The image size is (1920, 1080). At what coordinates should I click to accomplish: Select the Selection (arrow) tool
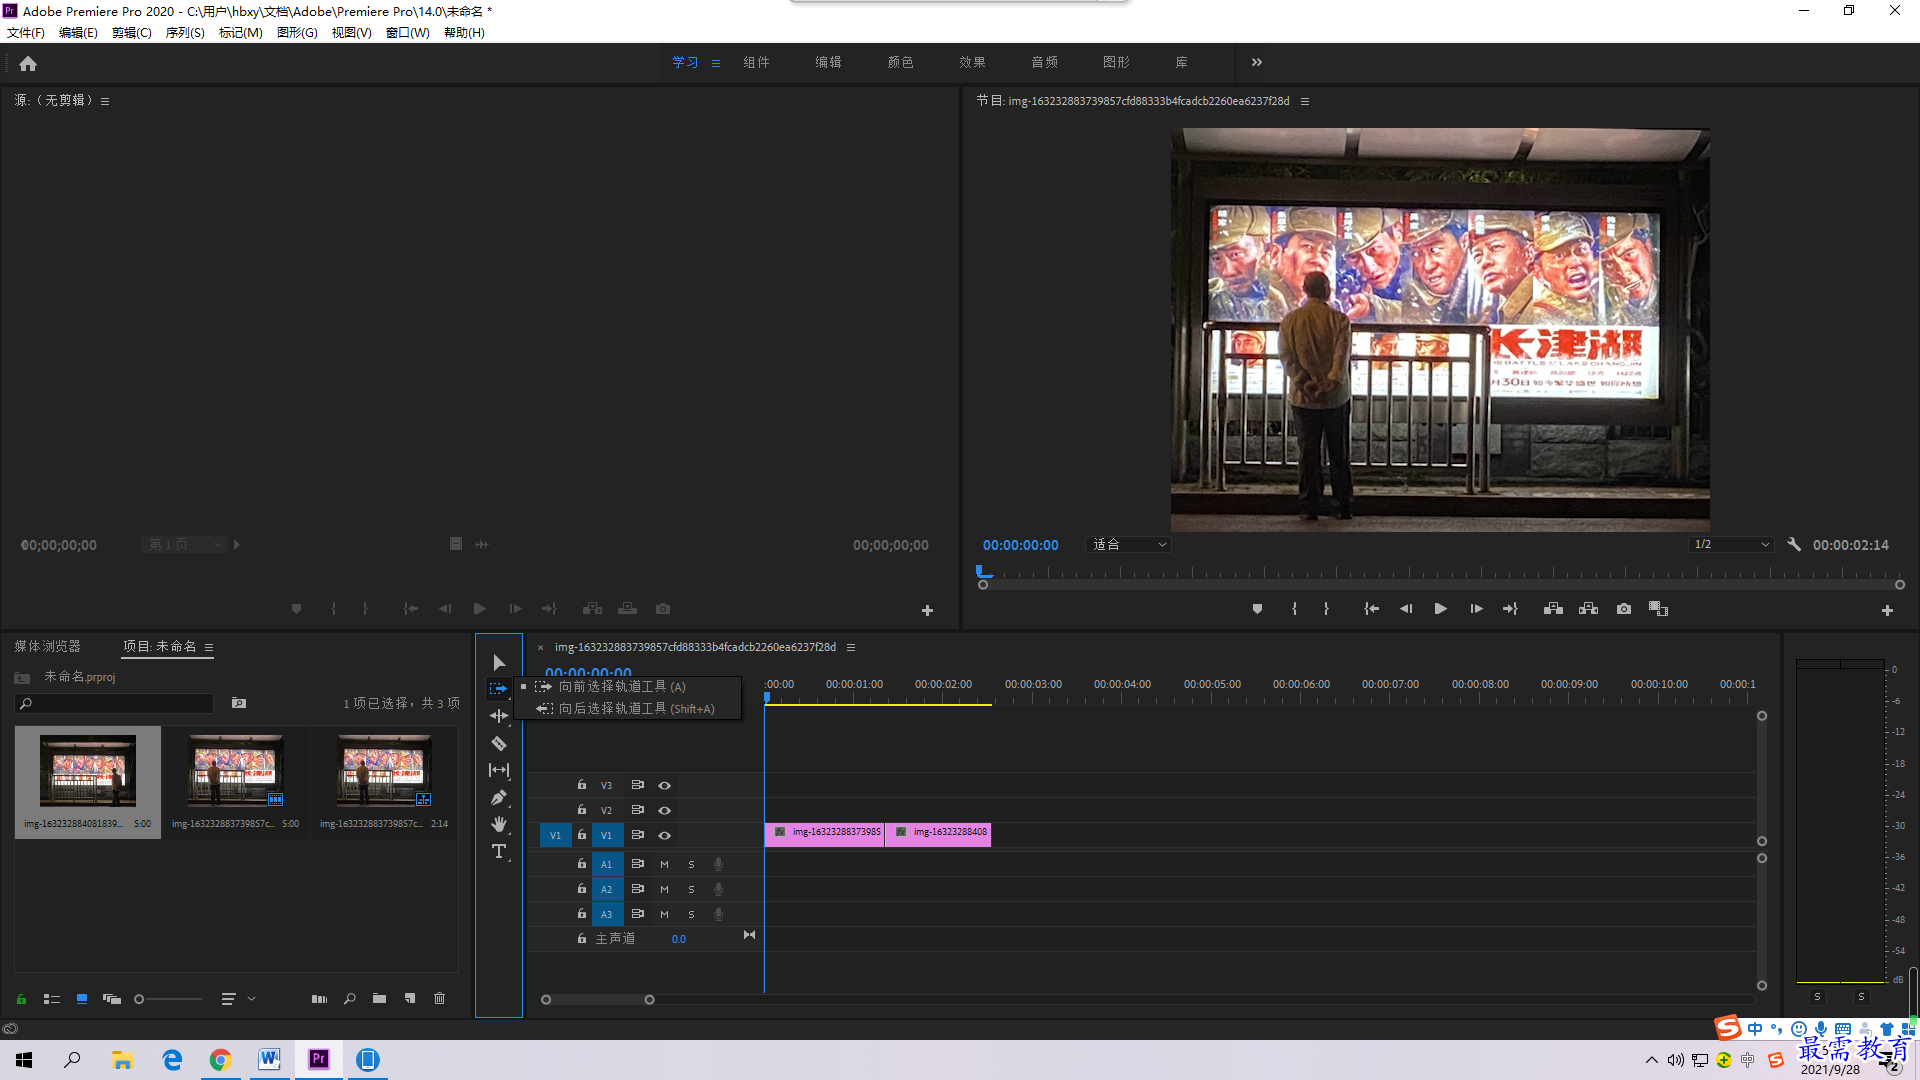499,663
